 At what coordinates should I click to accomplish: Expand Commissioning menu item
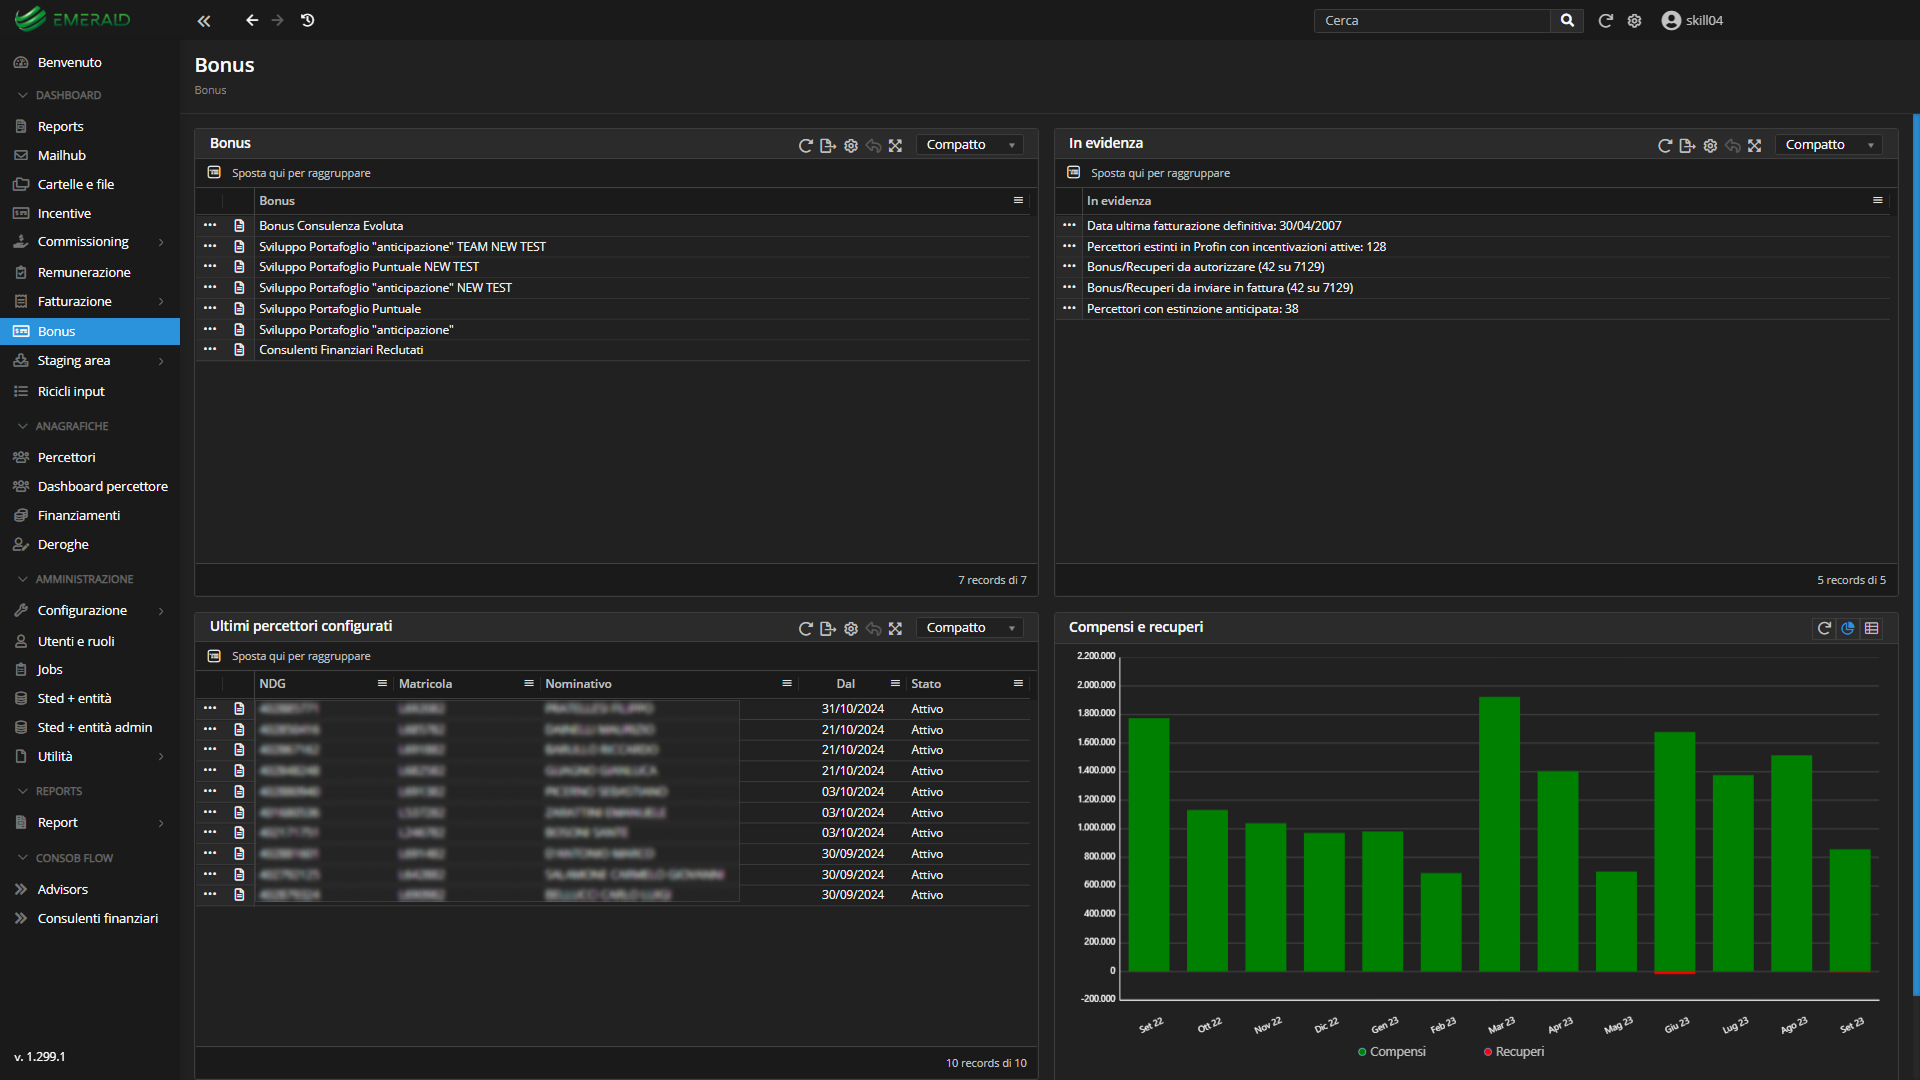coord(90,242)
